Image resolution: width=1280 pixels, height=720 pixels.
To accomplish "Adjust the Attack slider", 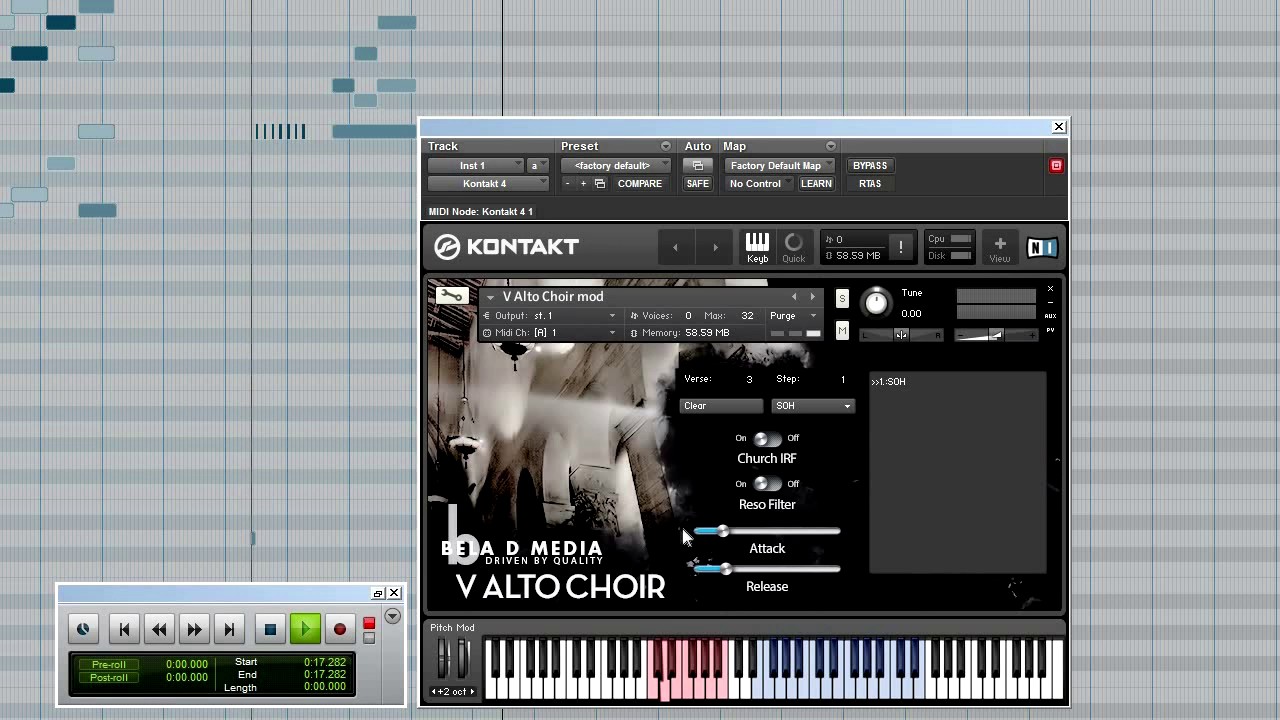I will (766, 531).
